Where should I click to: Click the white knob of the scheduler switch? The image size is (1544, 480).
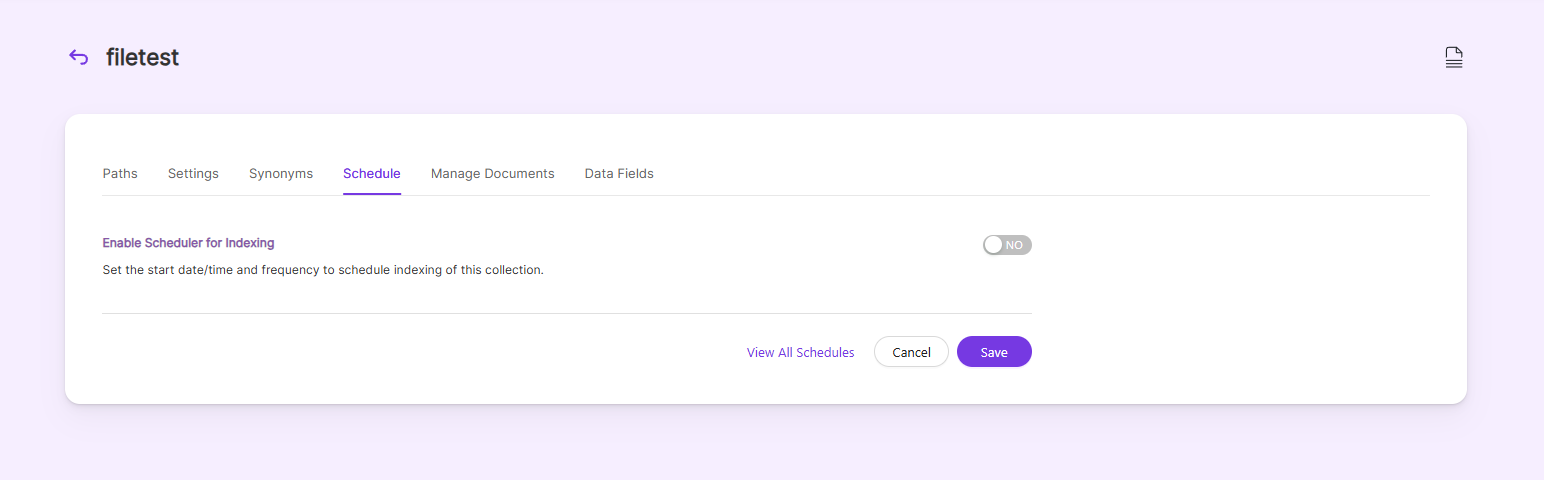click(x=993, y=245)
